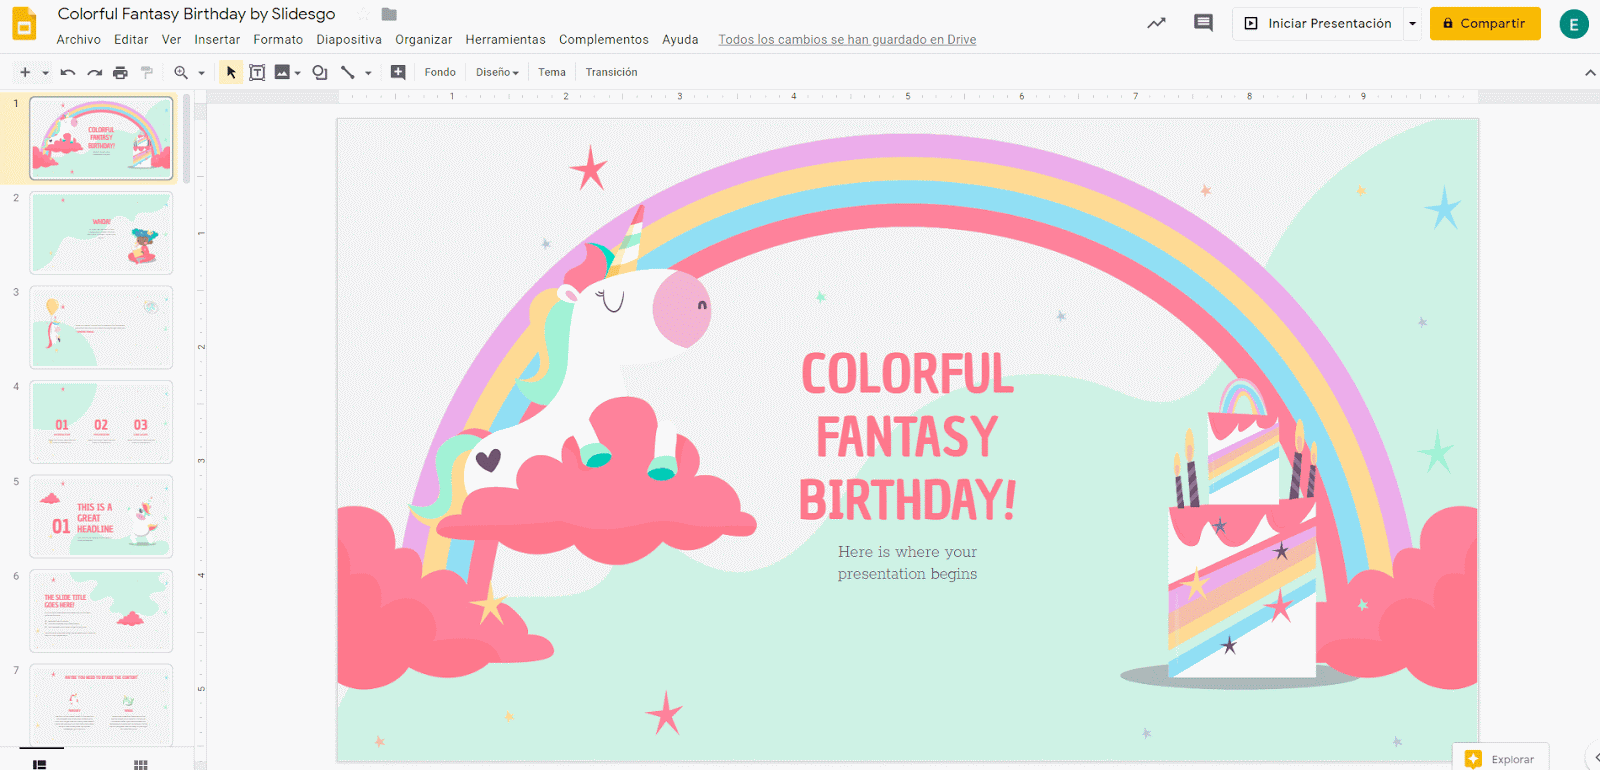1600x770 pixels.
Task: Open the Editar menu
Action: point(131,40)
